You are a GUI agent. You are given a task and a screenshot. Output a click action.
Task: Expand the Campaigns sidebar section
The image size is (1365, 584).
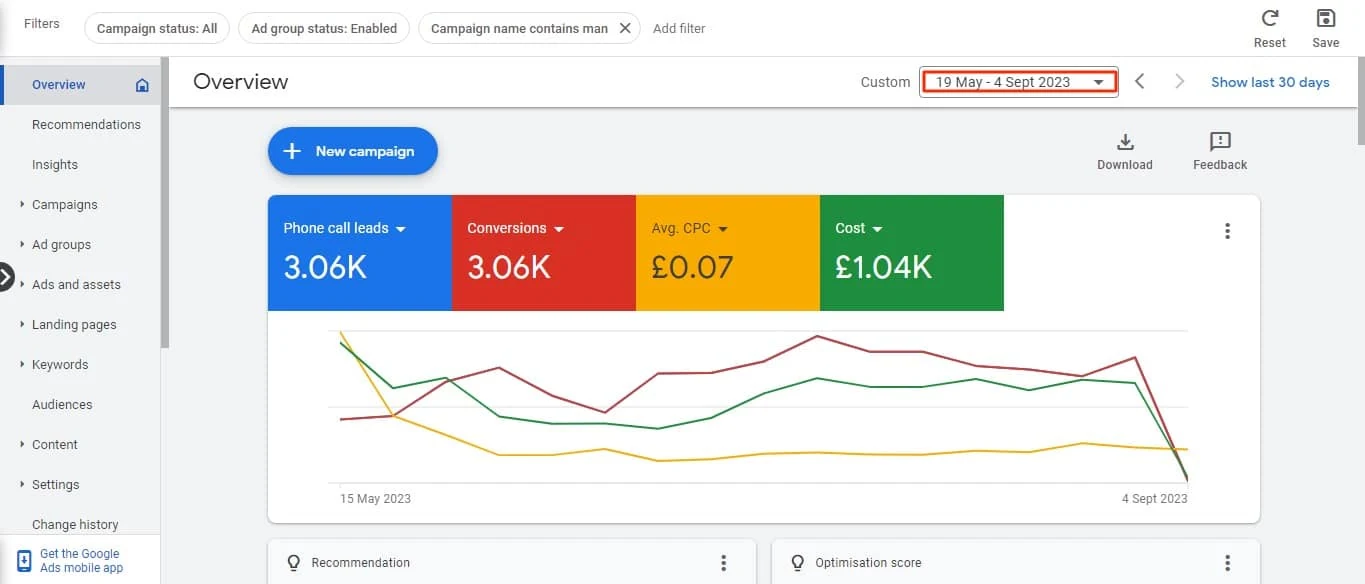(22, 204)
